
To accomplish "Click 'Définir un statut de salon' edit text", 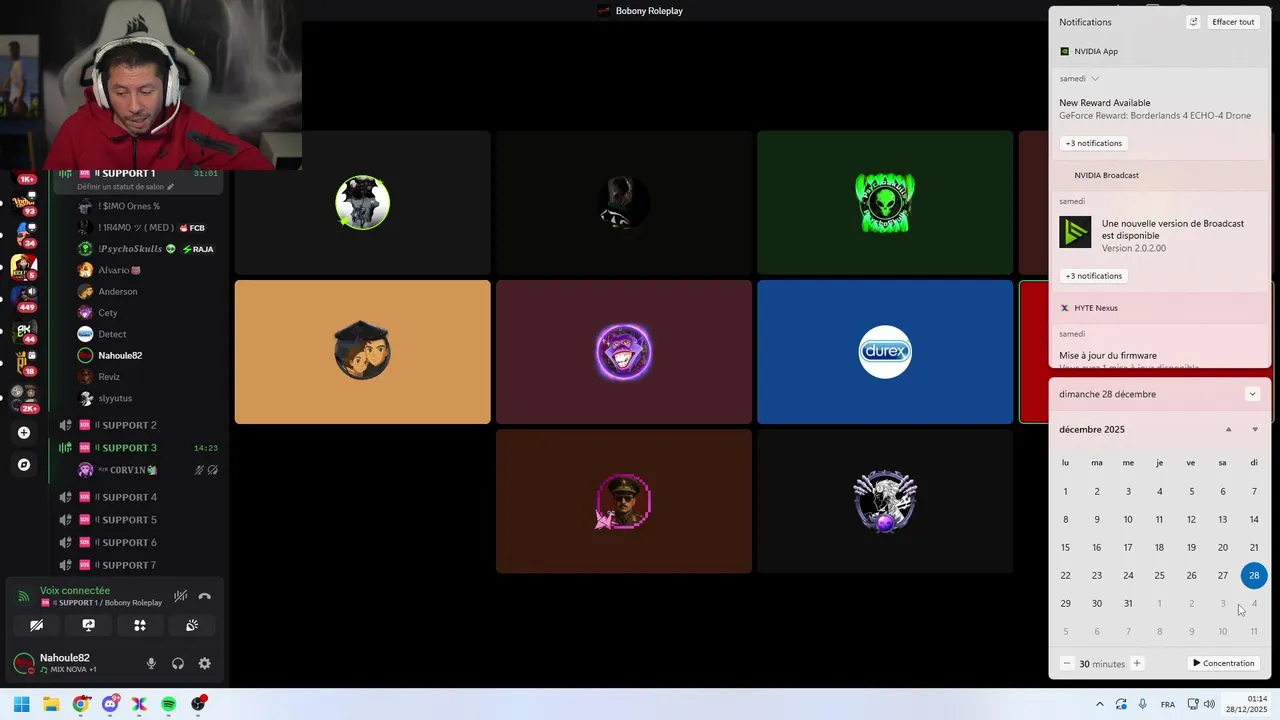I will (x=125, y=187).
